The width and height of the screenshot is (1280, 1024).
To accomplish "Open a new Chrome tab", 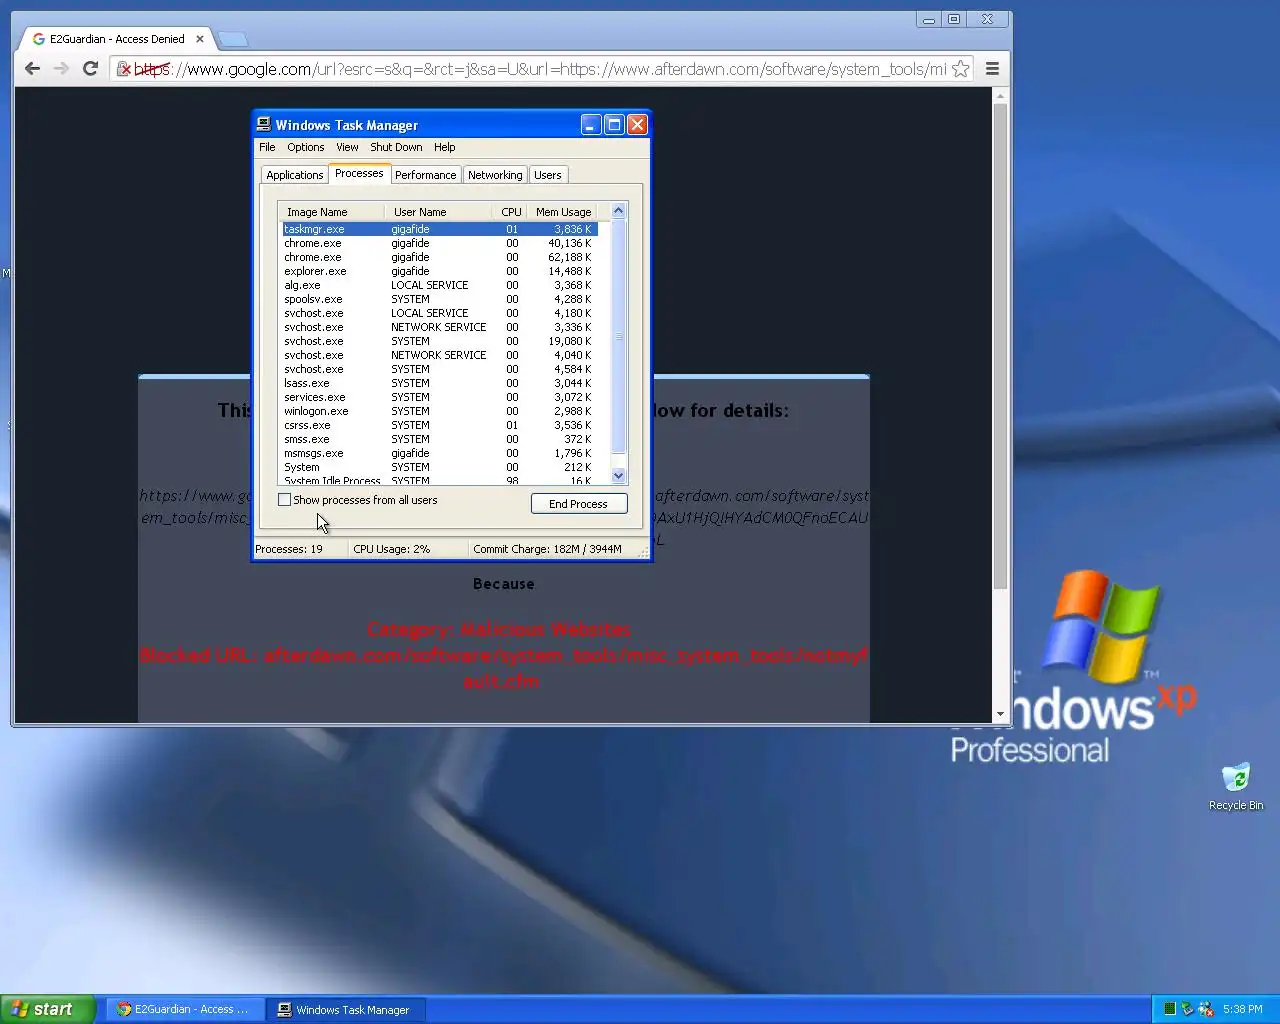I will 232,39.
